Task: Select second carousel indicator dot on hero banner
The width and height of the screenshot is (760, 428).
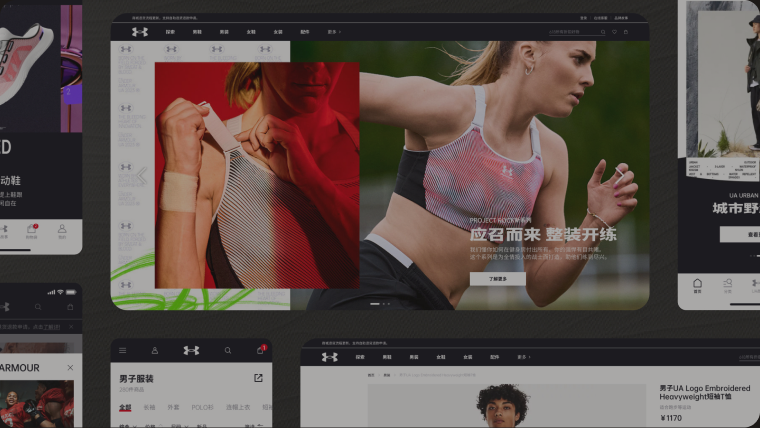Action: coord(384,304)
